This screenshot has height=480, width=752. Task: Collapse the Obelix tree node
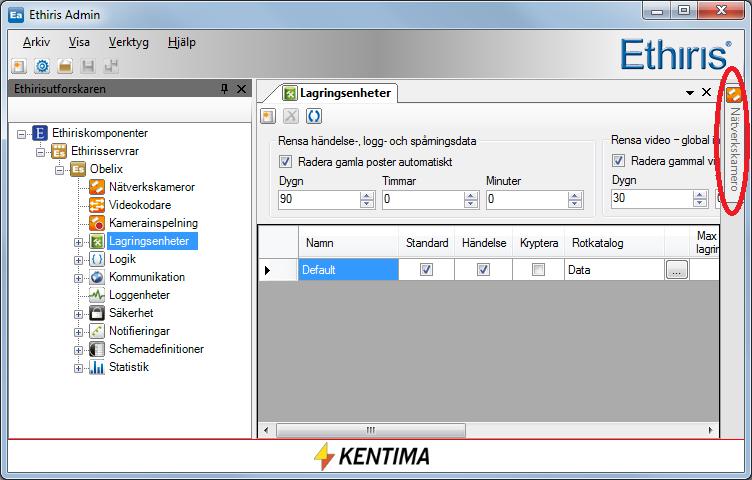[59, 170]
